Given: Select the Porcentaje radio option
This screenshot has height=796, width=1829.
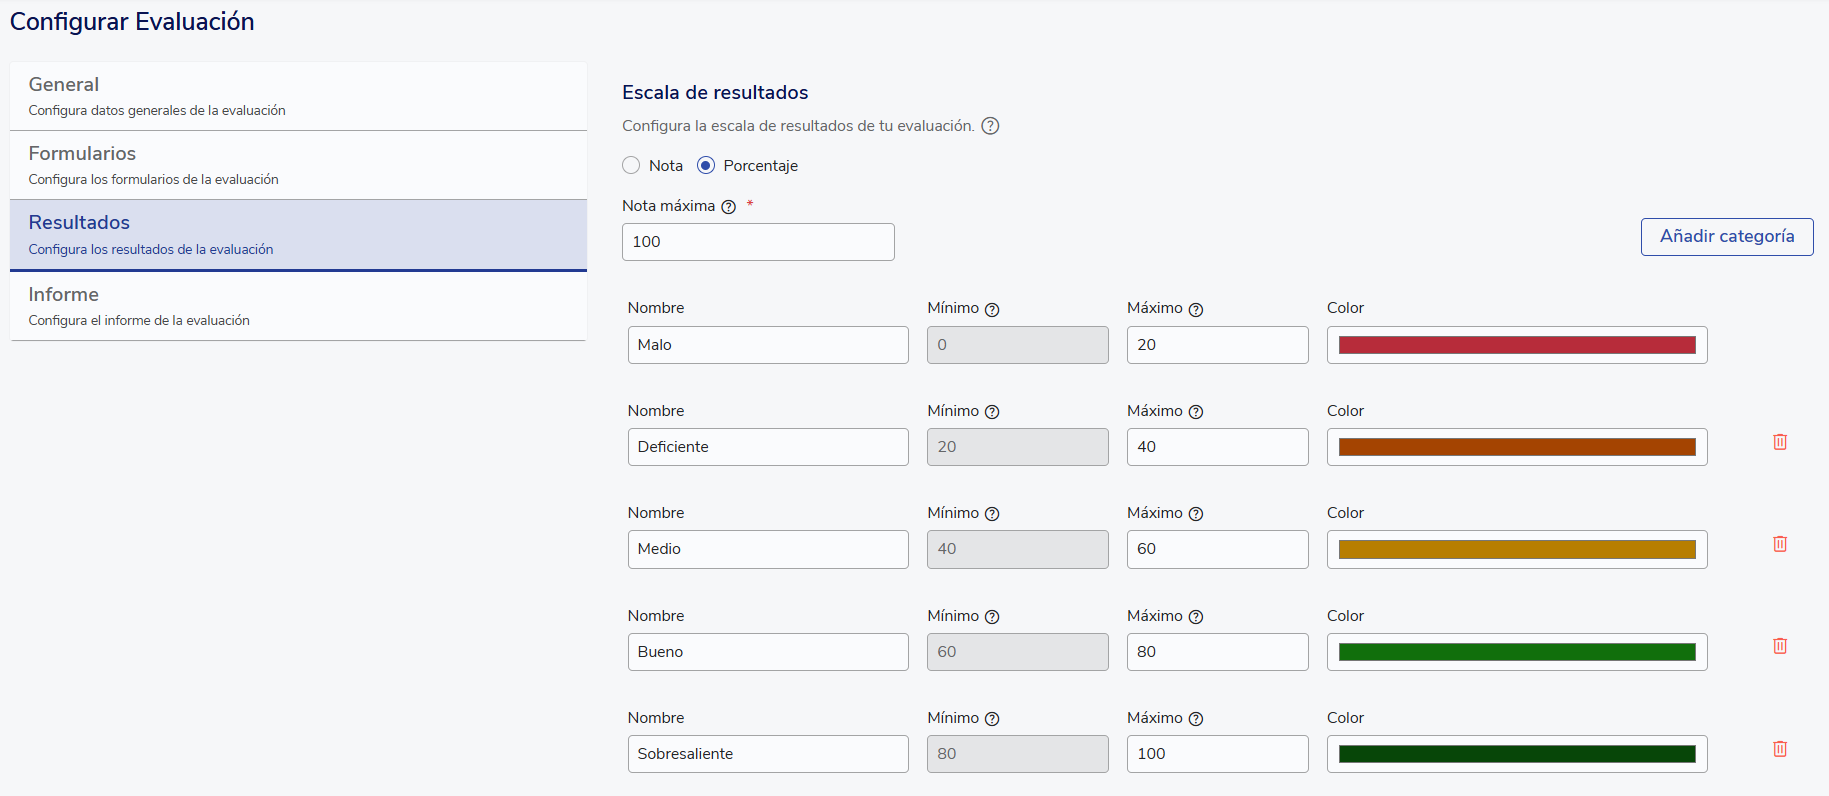Looking at the screenshot, I should point(706,166).
